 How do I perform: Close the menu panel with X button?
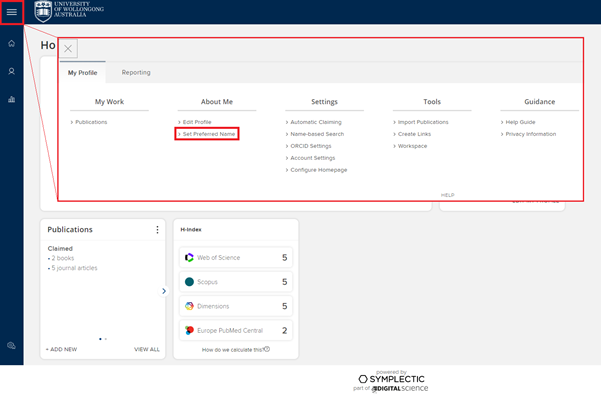click(x=68, y=49)
